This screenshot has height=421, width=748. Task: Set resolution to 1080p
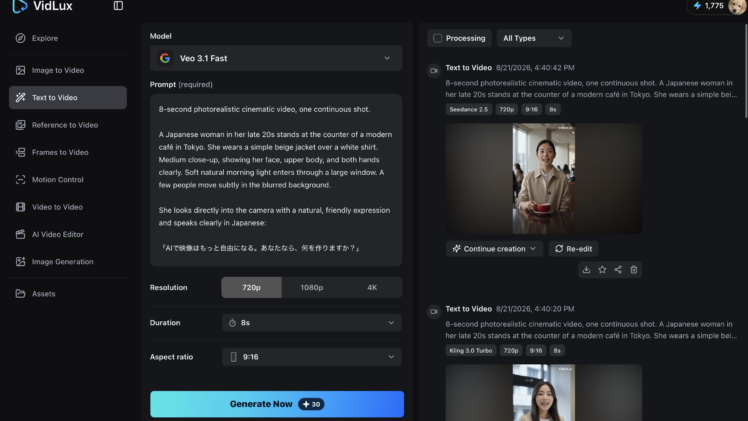point(312,288)
